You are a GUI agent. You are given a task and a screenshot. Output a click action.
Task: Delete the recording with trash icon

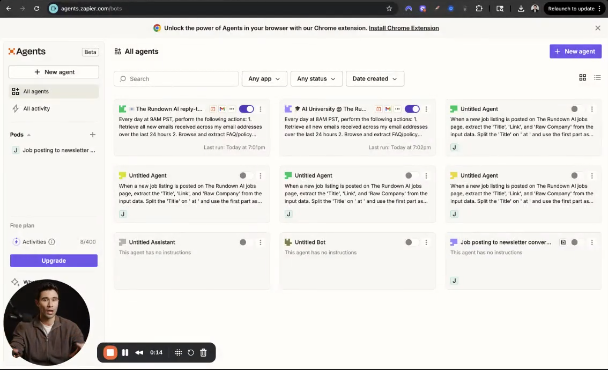click(203, 353)
